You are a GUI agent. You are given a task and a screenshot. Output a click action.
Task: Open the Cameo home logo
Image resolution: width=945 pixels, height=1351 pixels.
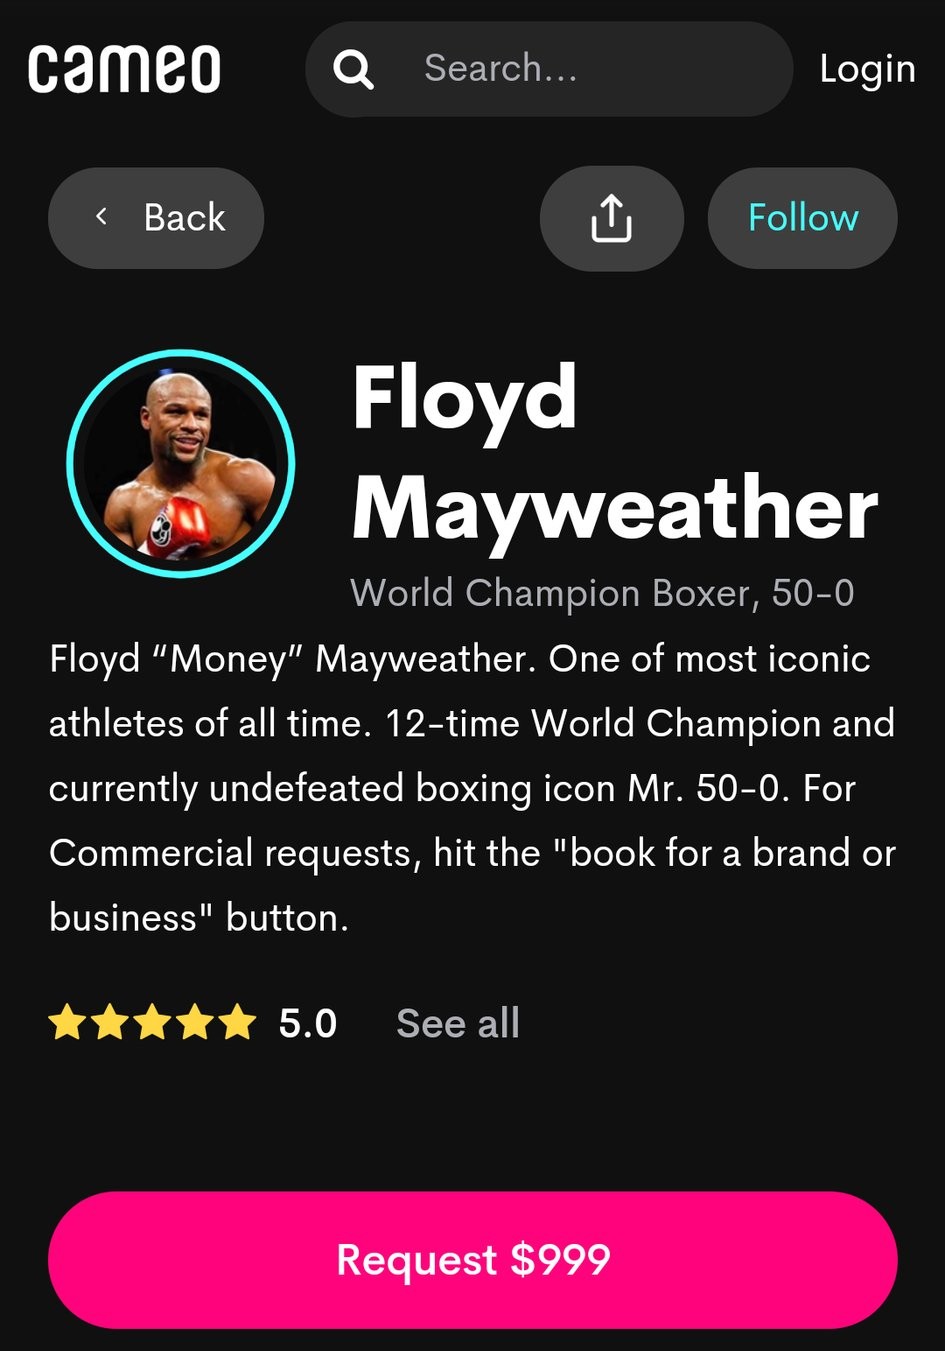tap(124, 69)
